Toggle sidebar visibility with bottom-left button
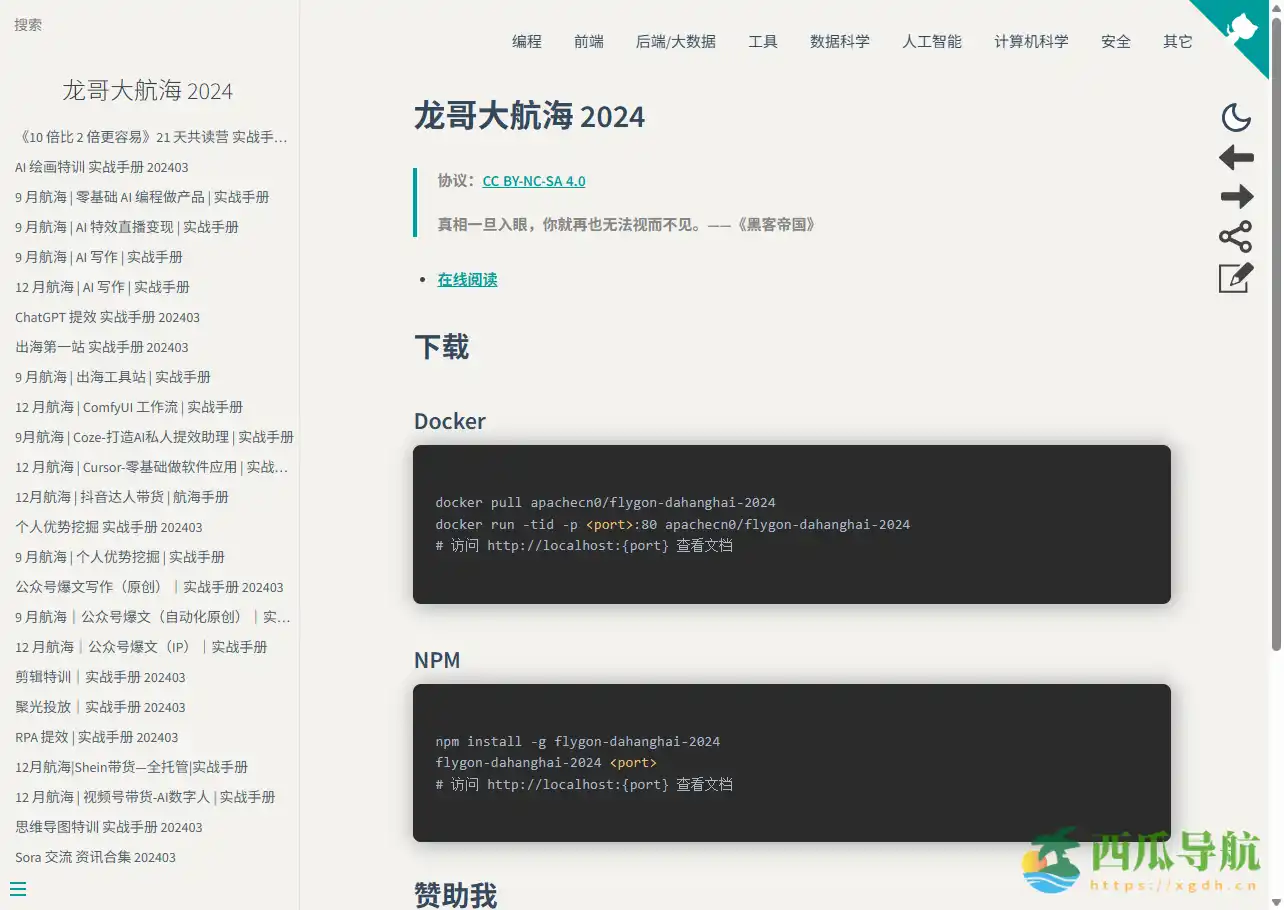1284x910 pixels. [x=18, y=888]
